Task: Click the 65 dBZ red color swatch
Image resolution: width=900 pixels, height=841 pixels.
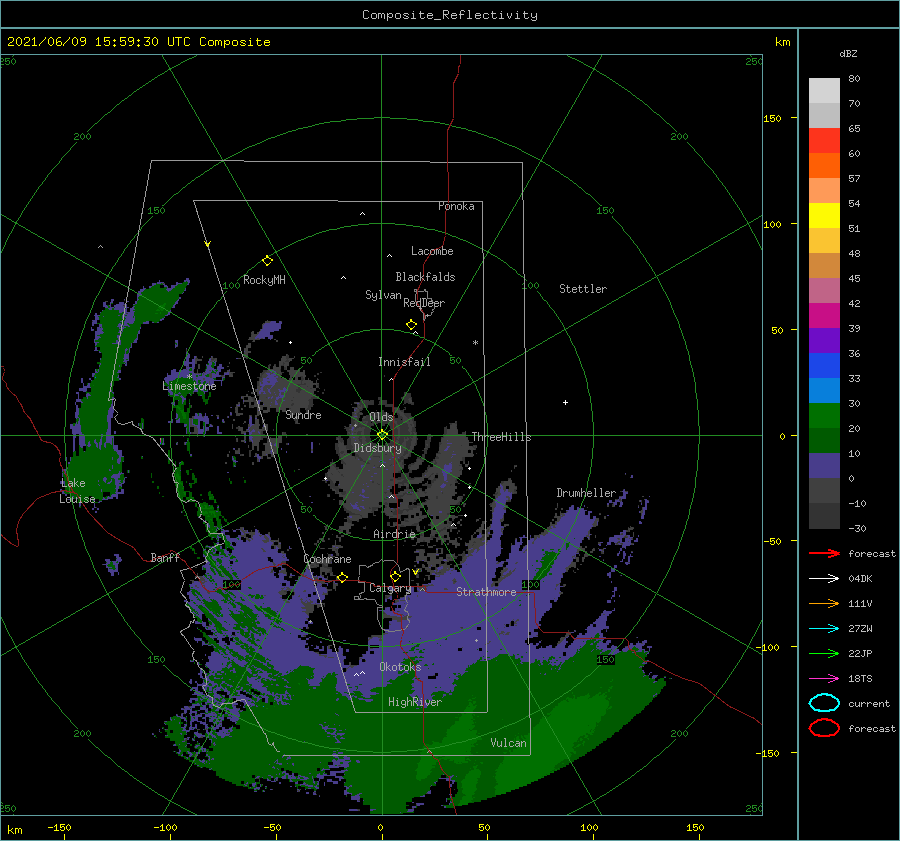Action: point(824,140)
